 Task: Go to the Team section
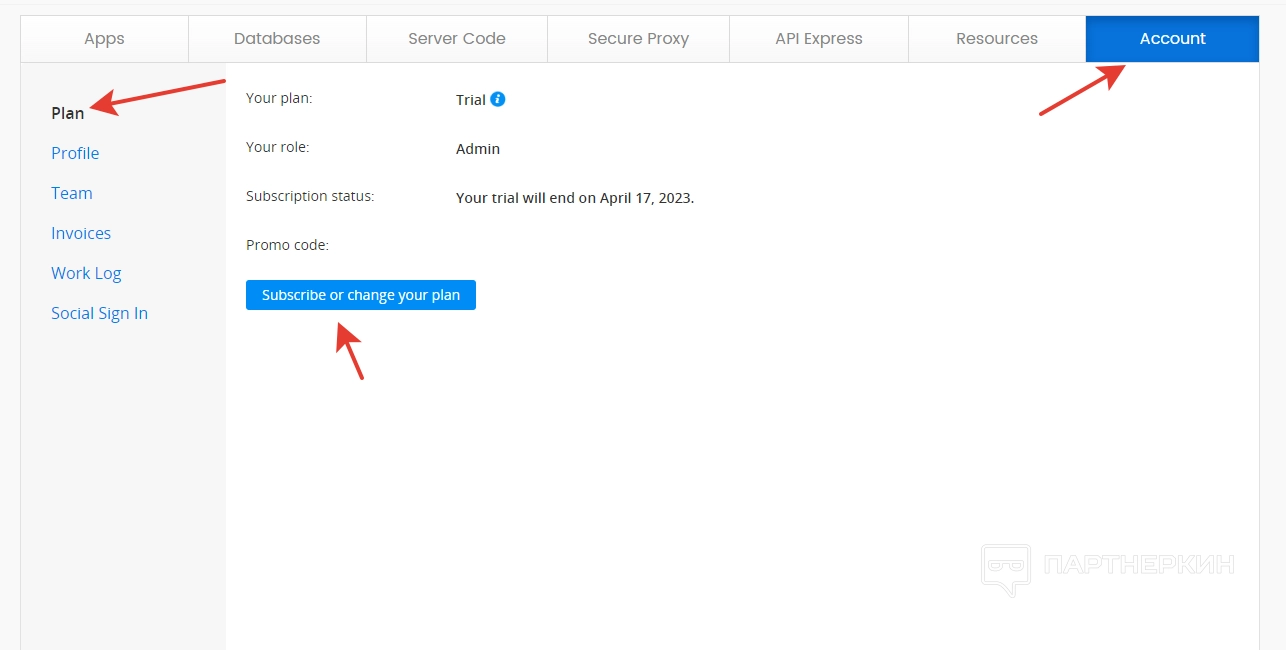(x=72, y=193)
